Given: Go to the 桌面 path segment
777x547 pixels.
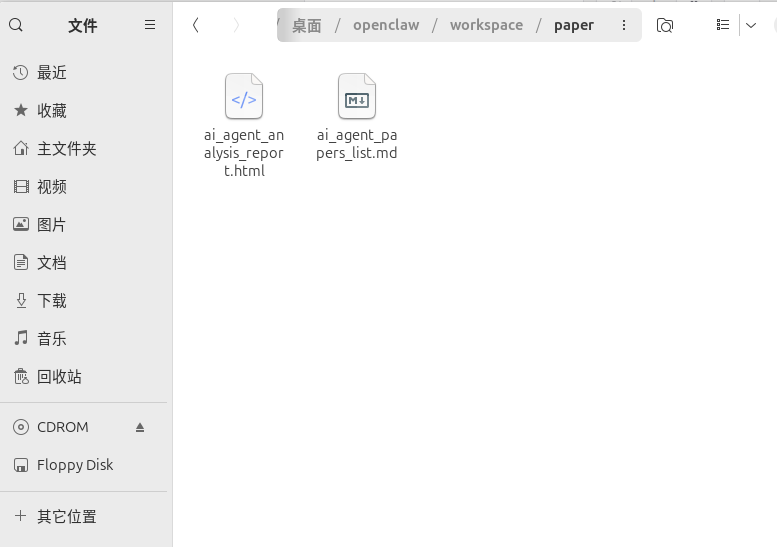Looking at the screenshot, I should [x=307, y=25].
